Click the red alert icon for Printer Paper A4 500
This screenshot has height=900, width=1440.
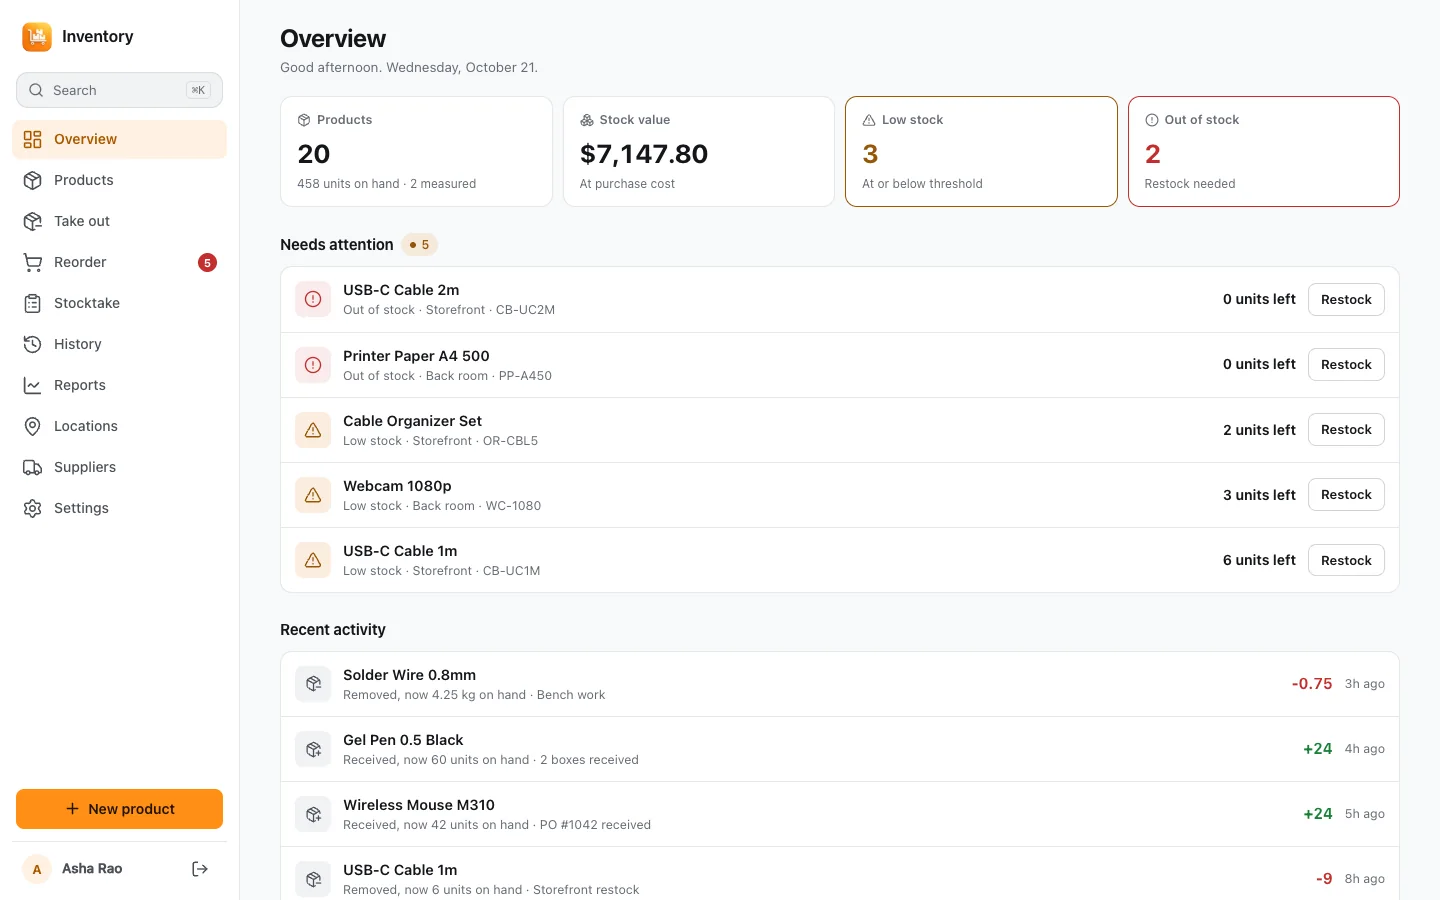313,365
